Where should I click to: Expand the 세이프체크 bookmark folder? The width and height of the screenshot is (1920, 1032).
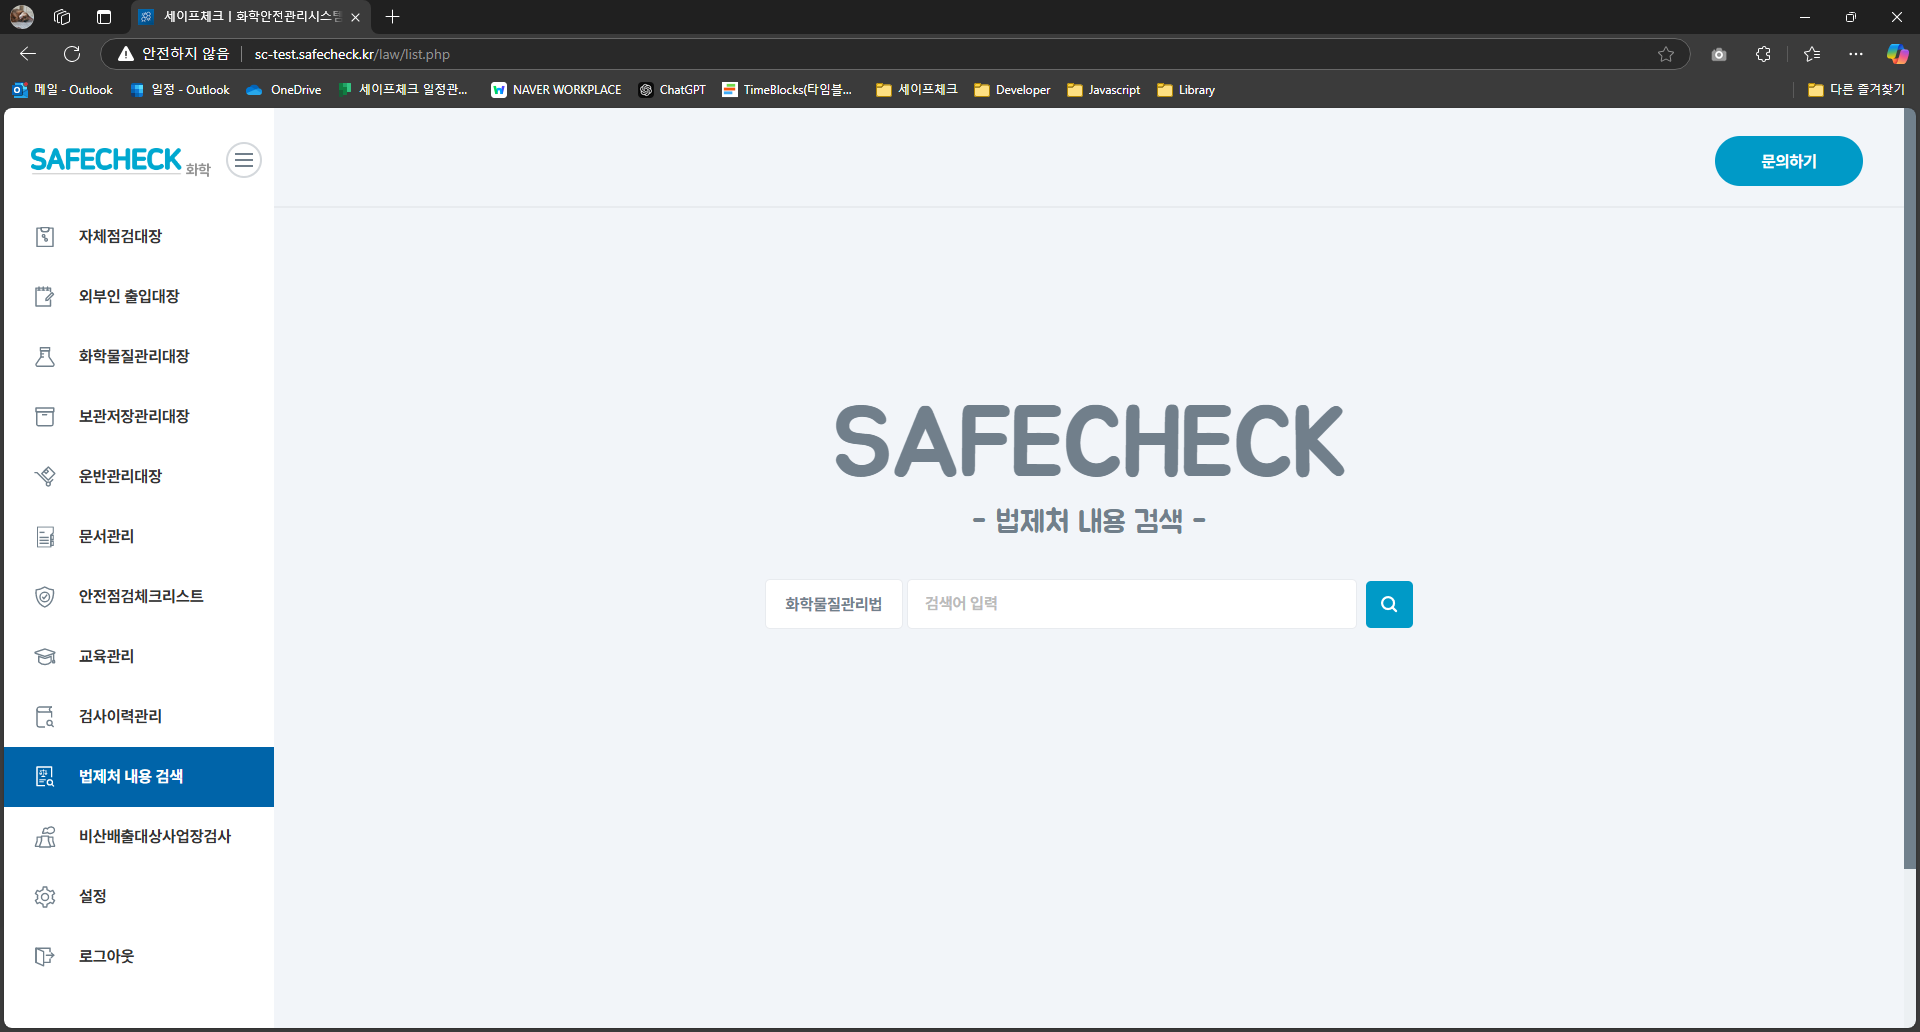coord(917,90)
